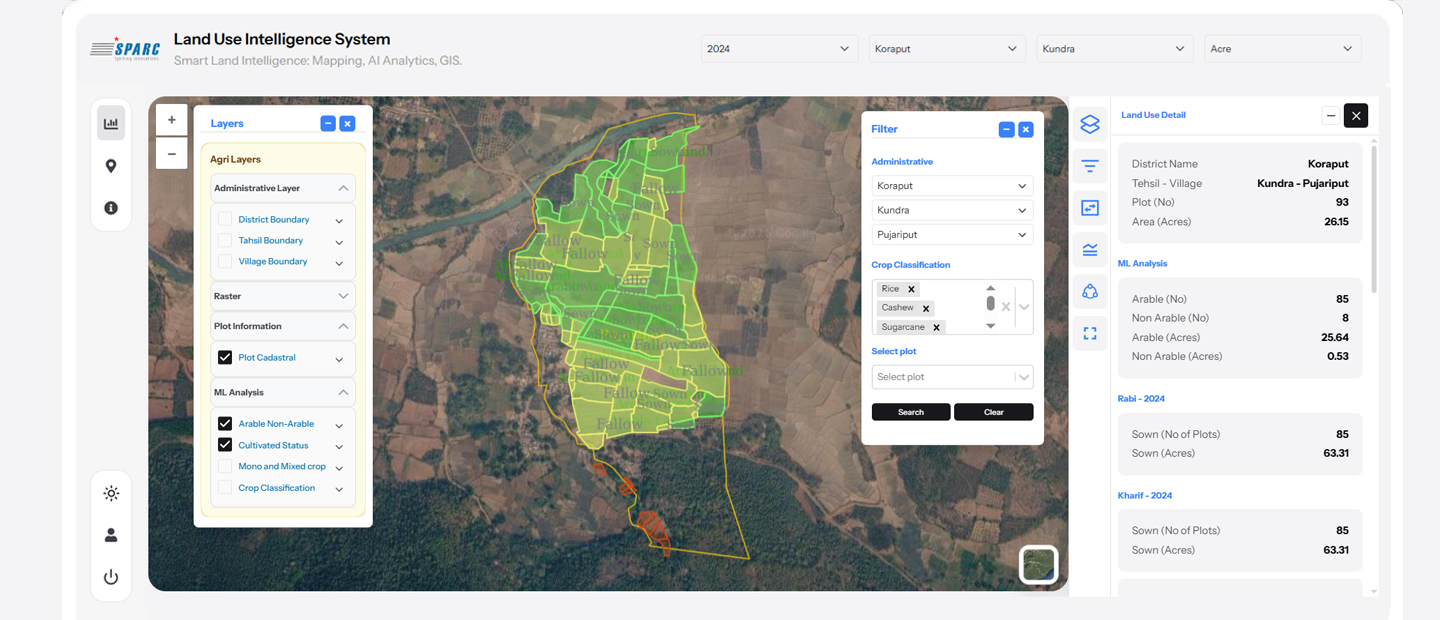Image resolution: width=1440 pixels, height=620 pixels.
Task: Click the Land Use Detail vertical scrollbar
Action: [x=1373, y=220]
